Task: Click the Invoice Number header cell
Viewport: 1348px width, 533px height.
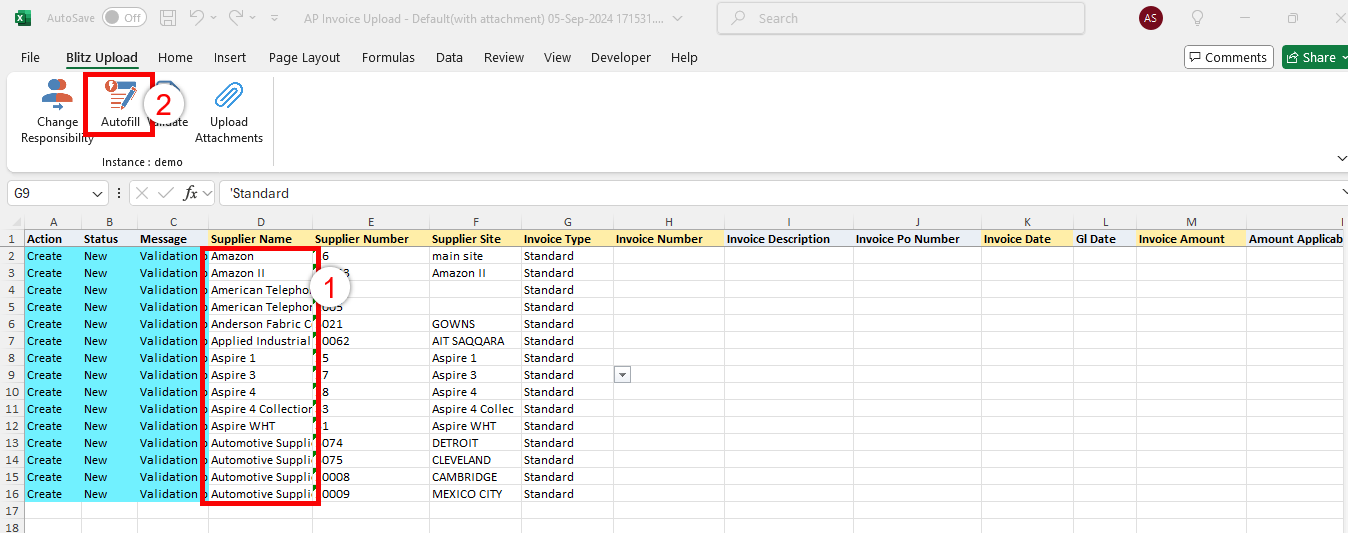Action: pos(669,239)
